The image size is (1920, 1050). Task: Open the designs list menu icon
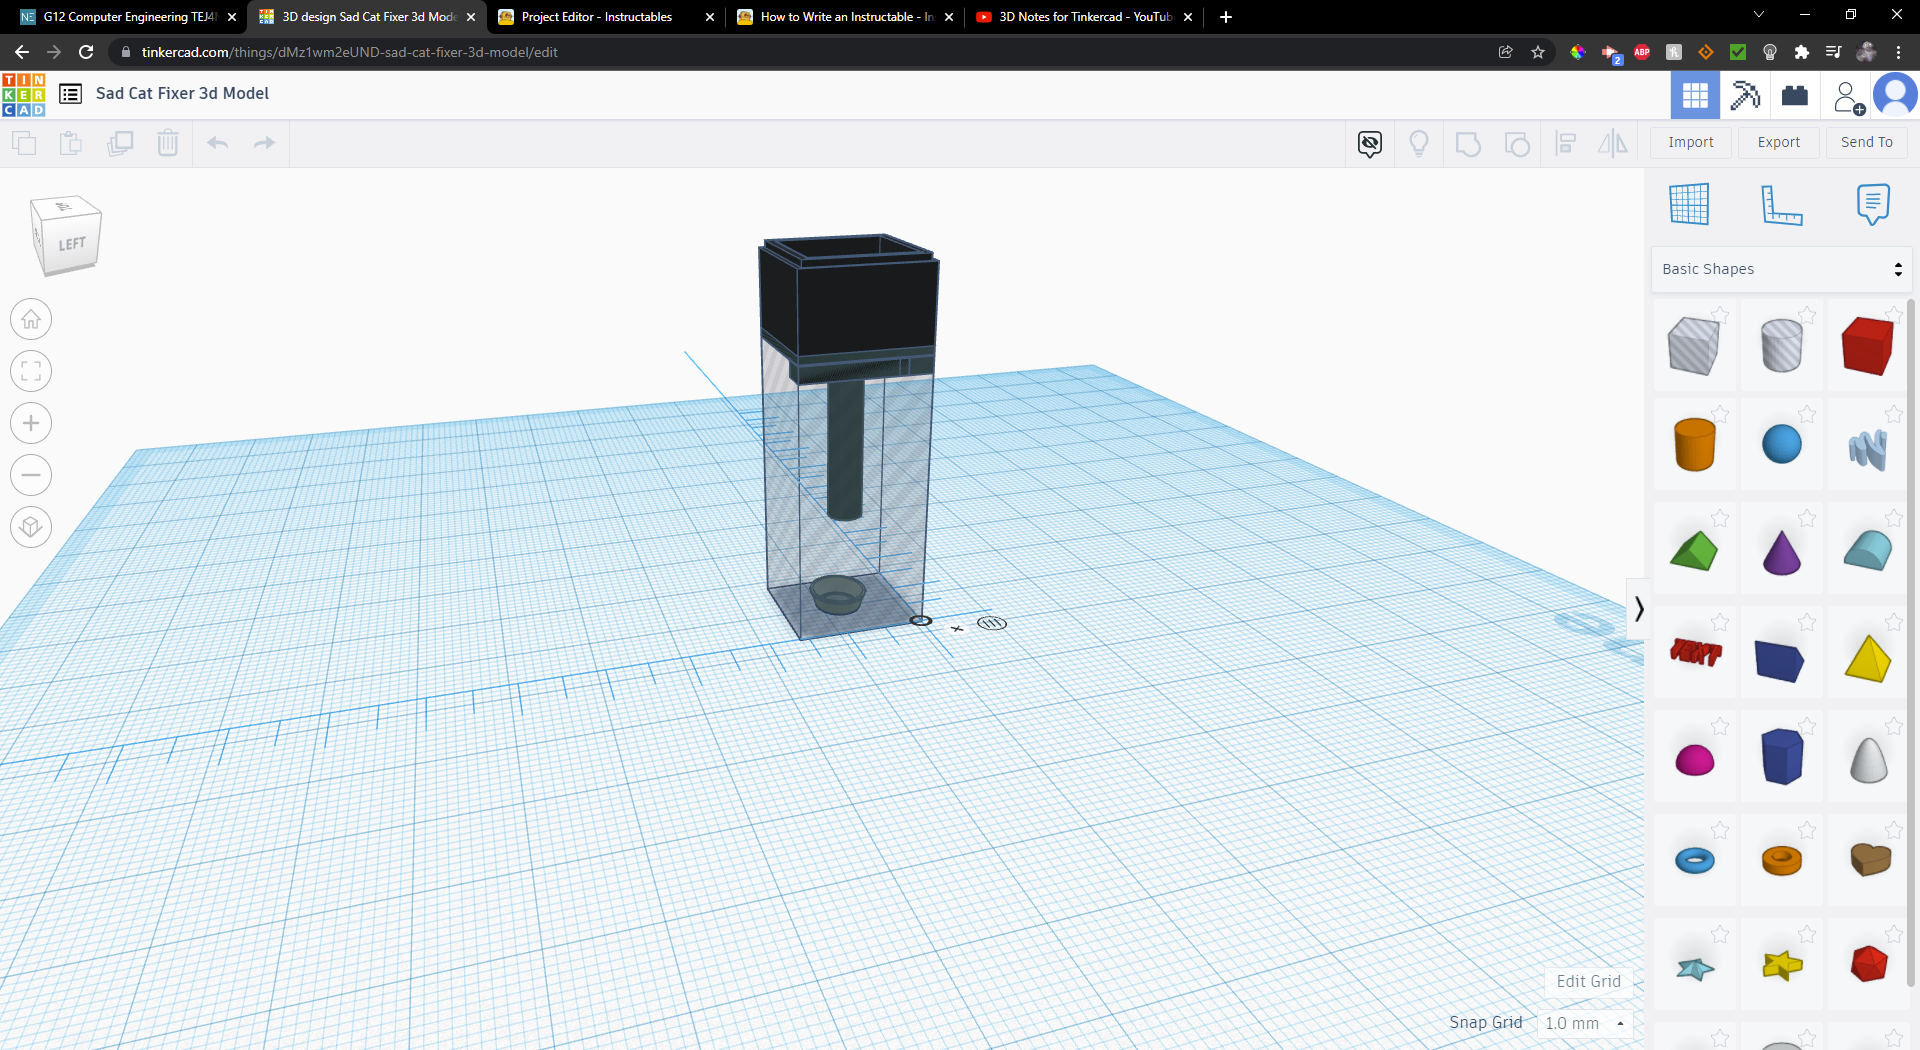[70, 94]
